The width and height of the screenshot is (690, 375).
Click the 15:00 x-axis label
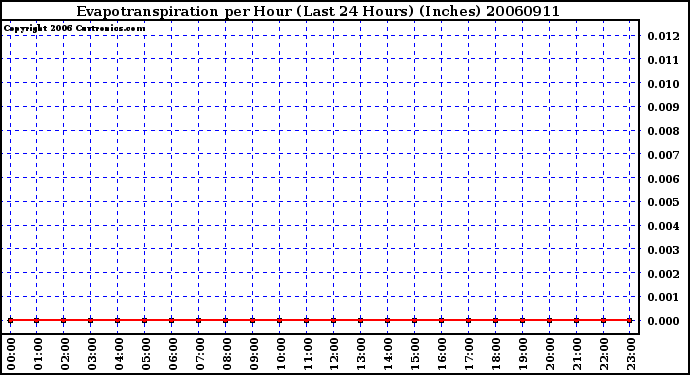415,354
